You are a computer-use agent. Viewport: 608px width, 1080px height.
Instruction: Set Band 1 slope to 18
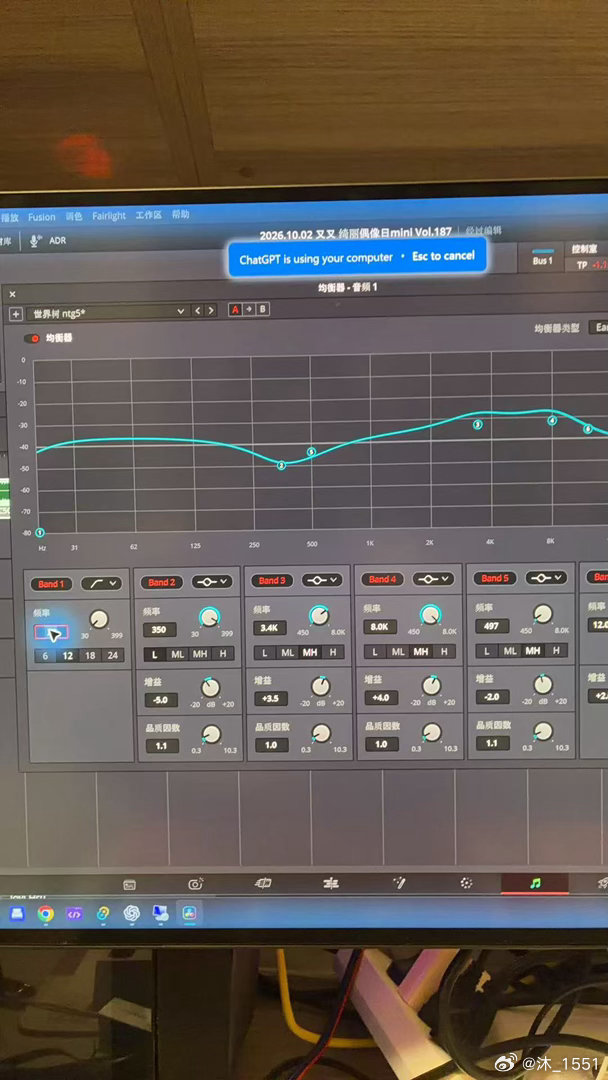(x=90, y=656)
